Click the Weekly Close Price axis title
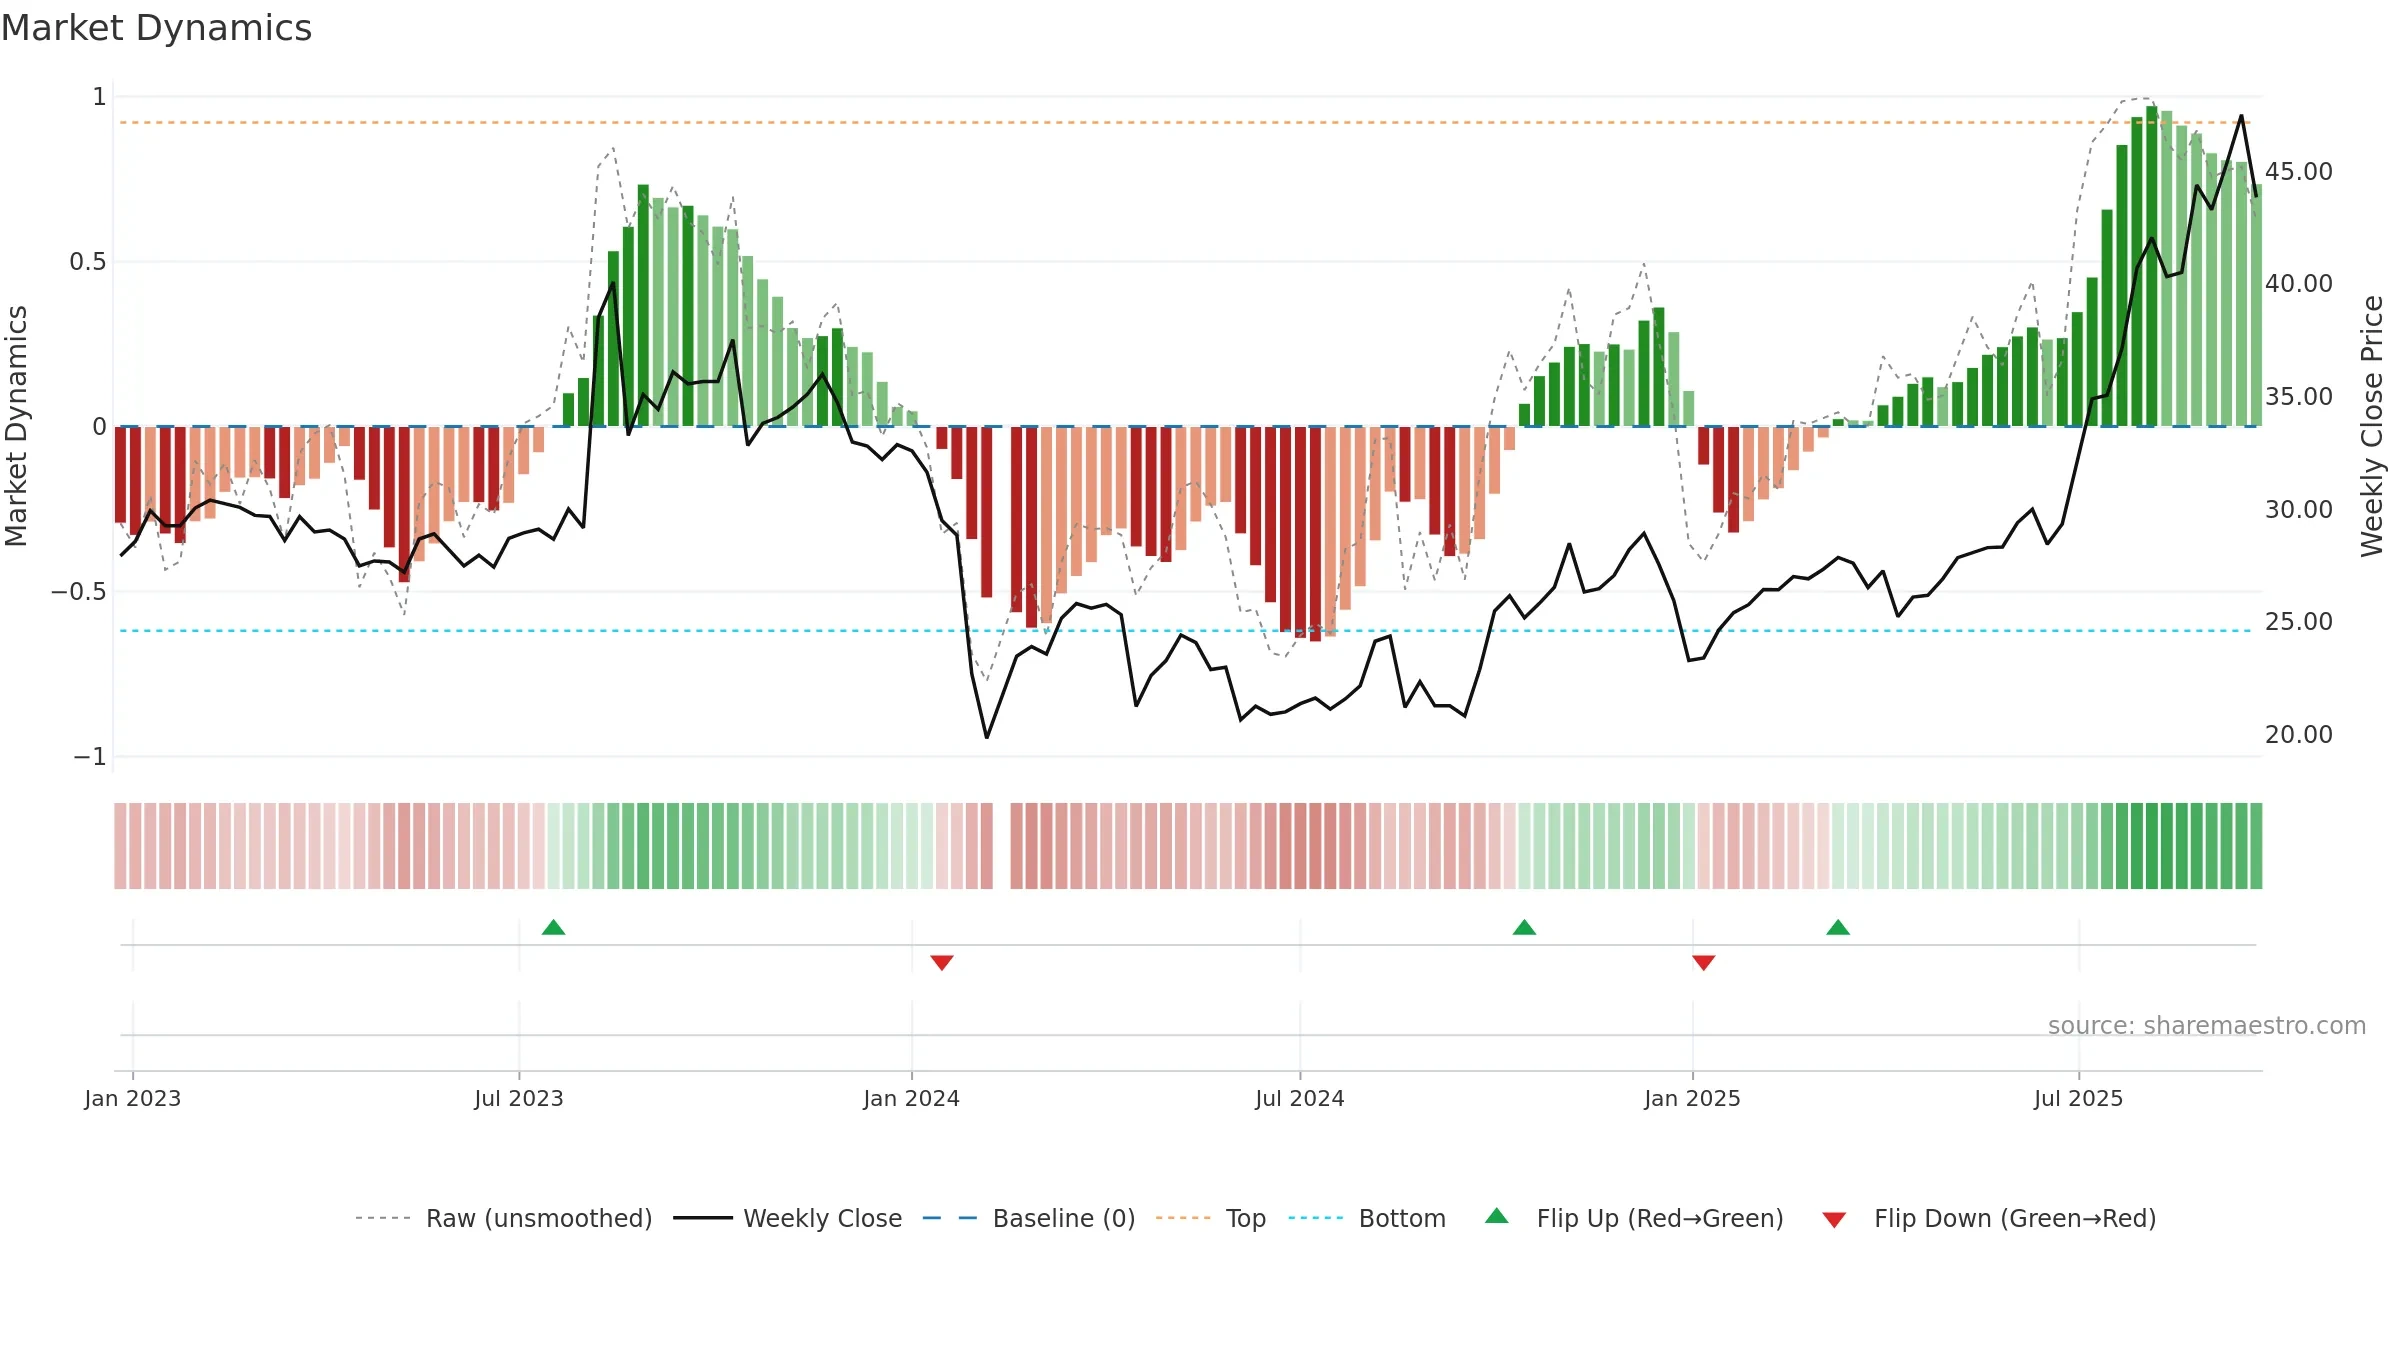The image size is (2400, 1350). tap(2372, 426)
